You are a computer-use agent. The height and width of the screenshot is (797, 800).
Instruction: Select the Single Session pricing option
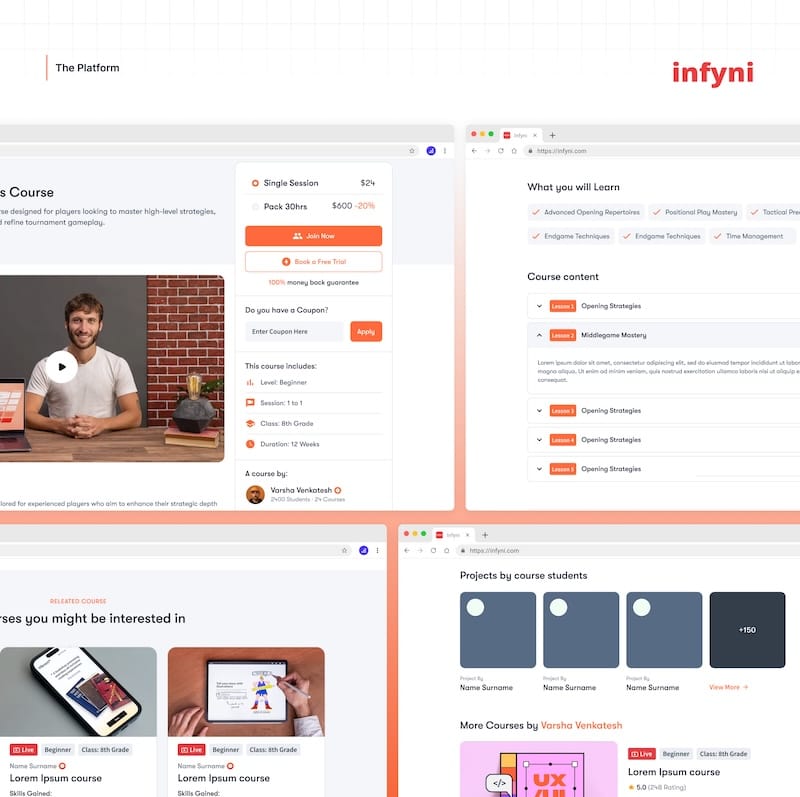(x=255, y=183)
